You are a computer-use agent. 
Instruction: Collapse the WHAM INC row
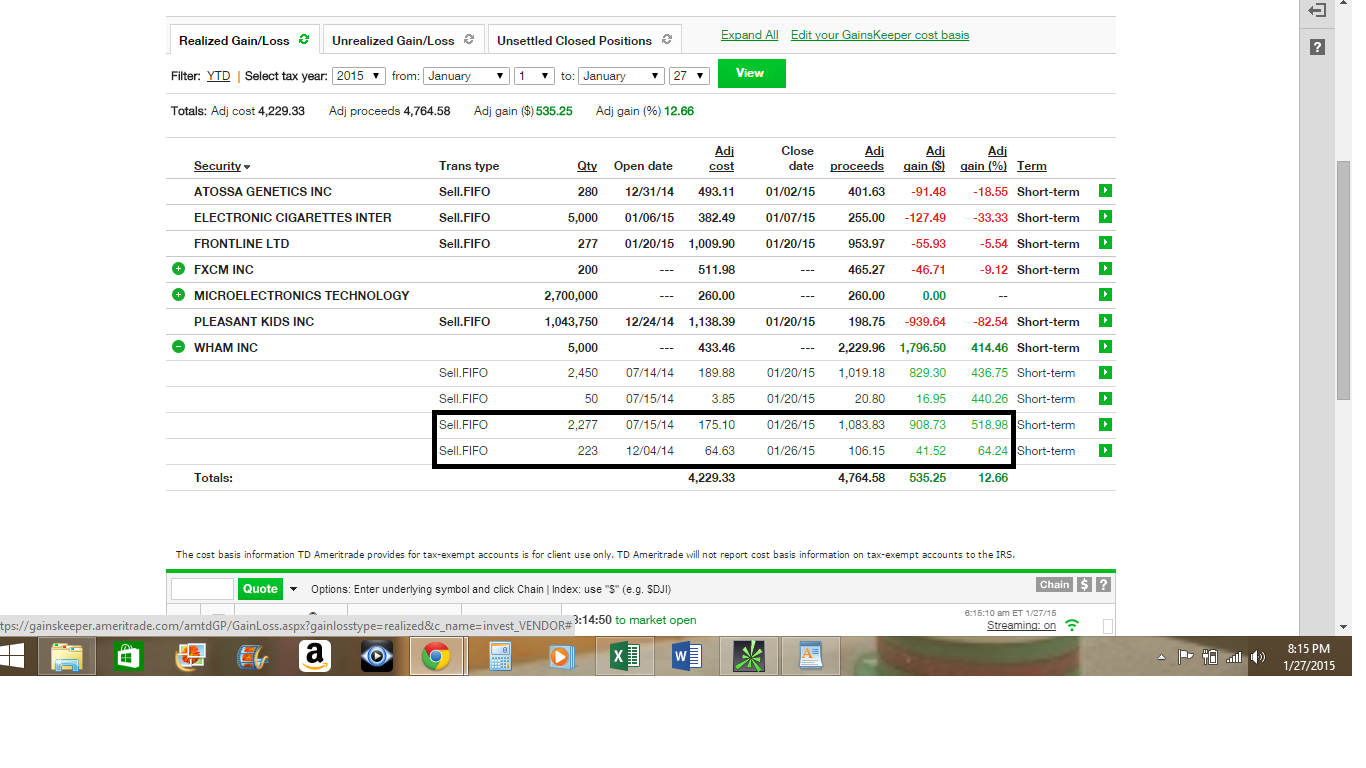coord(178,347)
